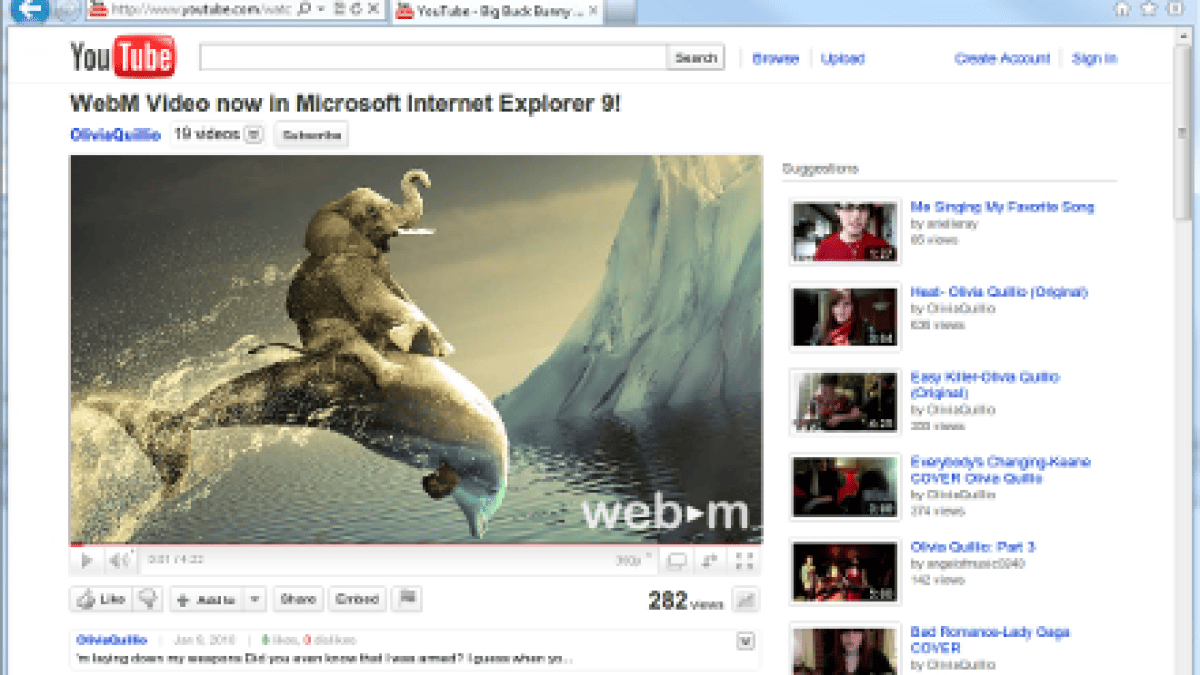Open 'Everybody's Changing-Keane COVER' suggestion title
The width and height of the screenshot is (1200, 675).
[x=1000, y=470]
